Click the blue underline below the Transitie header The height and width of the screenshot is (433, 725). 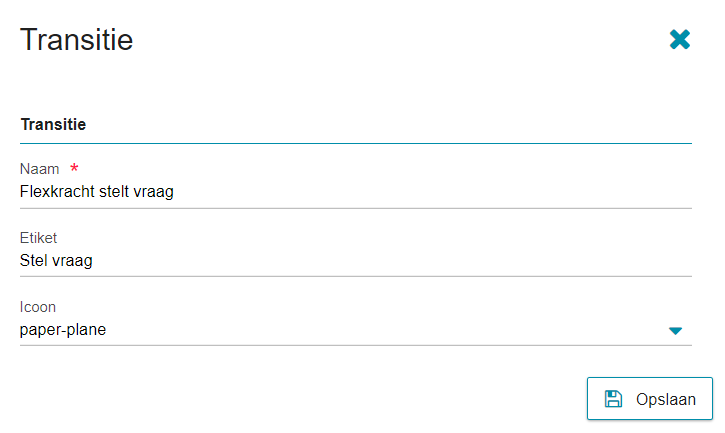(356, 143)
